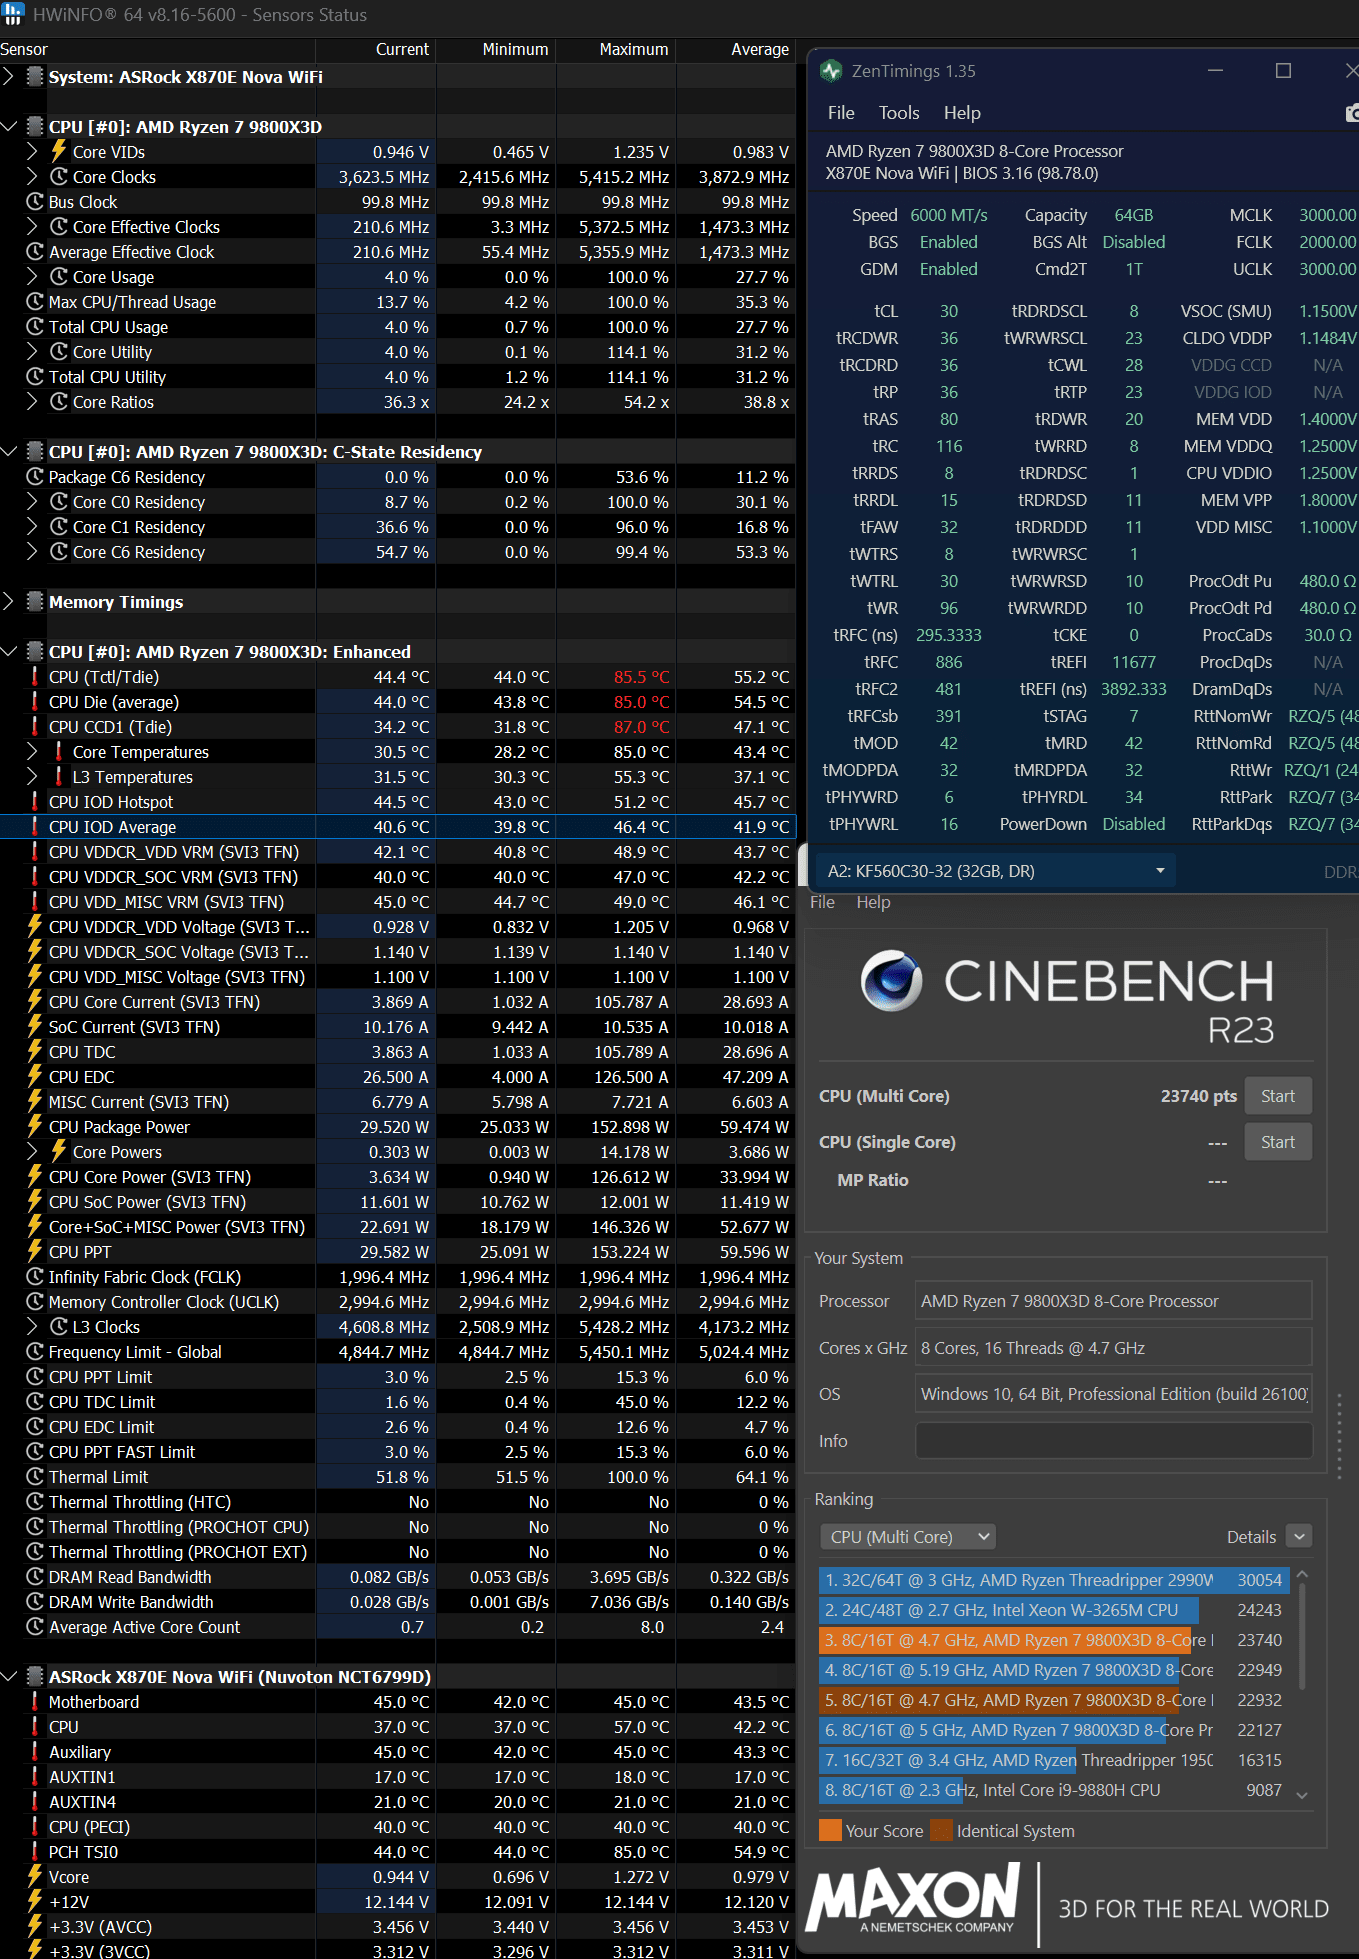Click the Cinebench Processor field value
Viewport: 1359px width, 1959px height.
coord(1113,1301)
